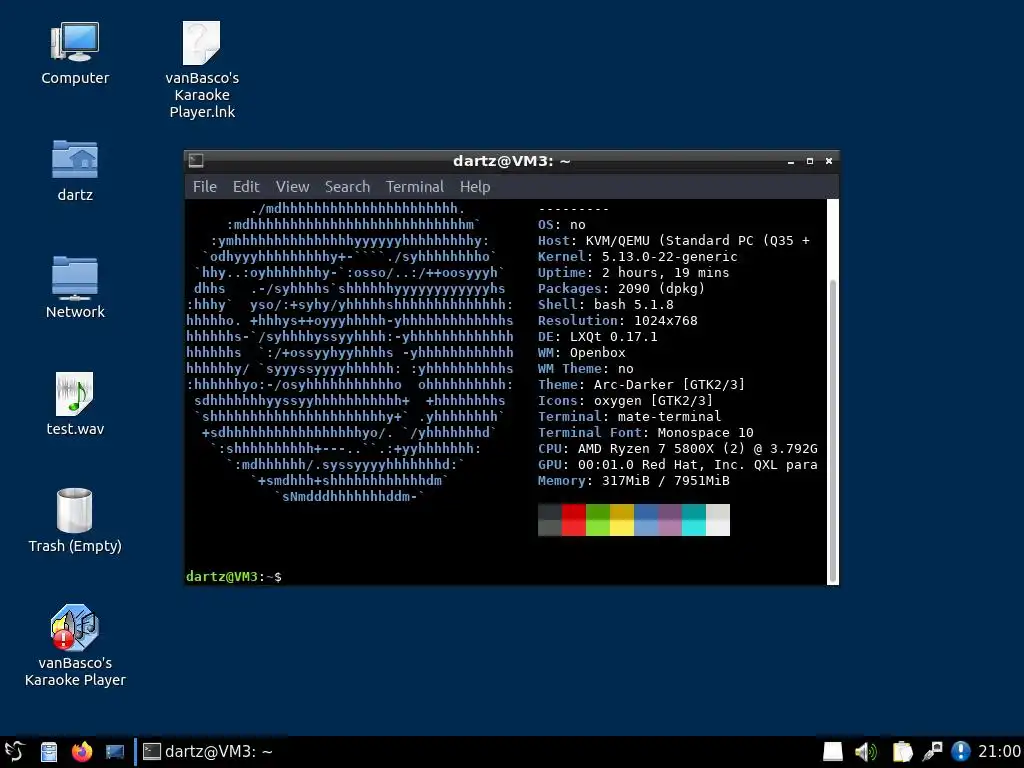1024x768 pixels.
Task: Open the clipboard manager tray icon
Action: 902,752
